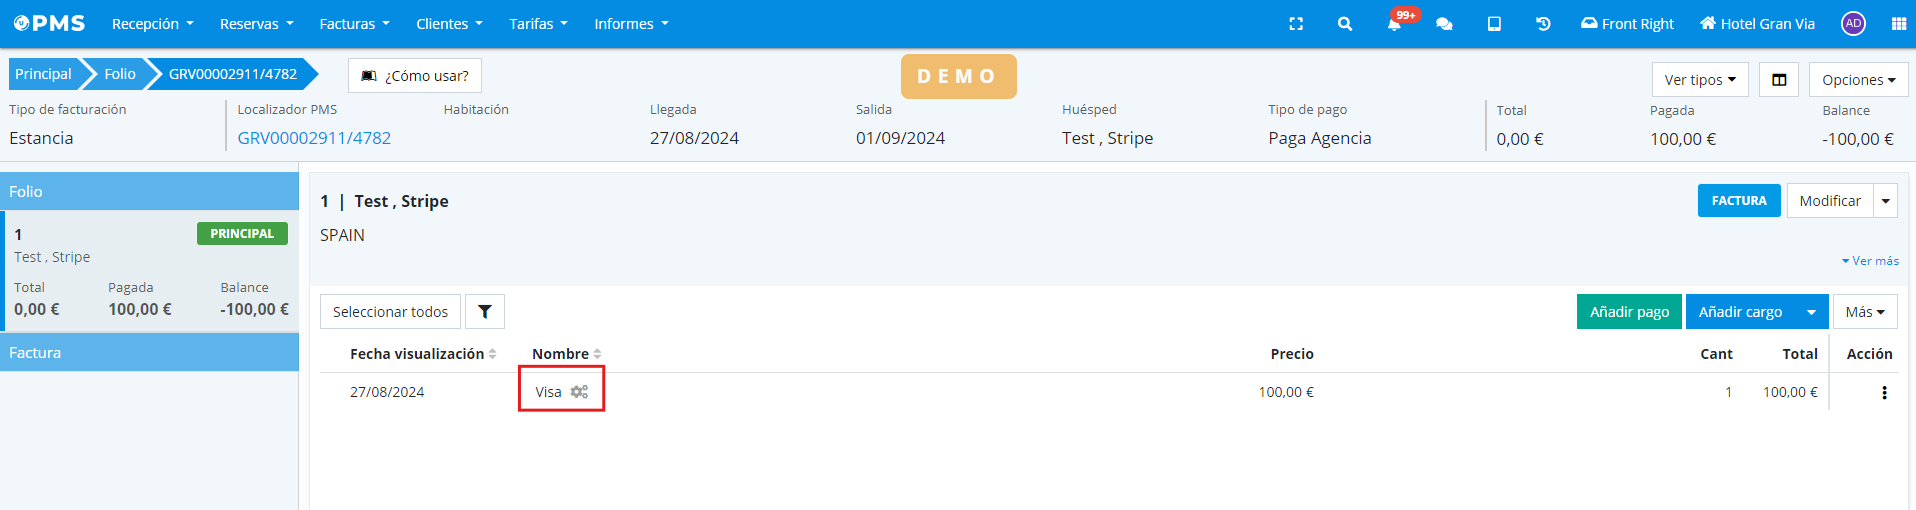1916x510 pixels.
Task: Click gears icon next to Visa
Action: pos(579,392)
